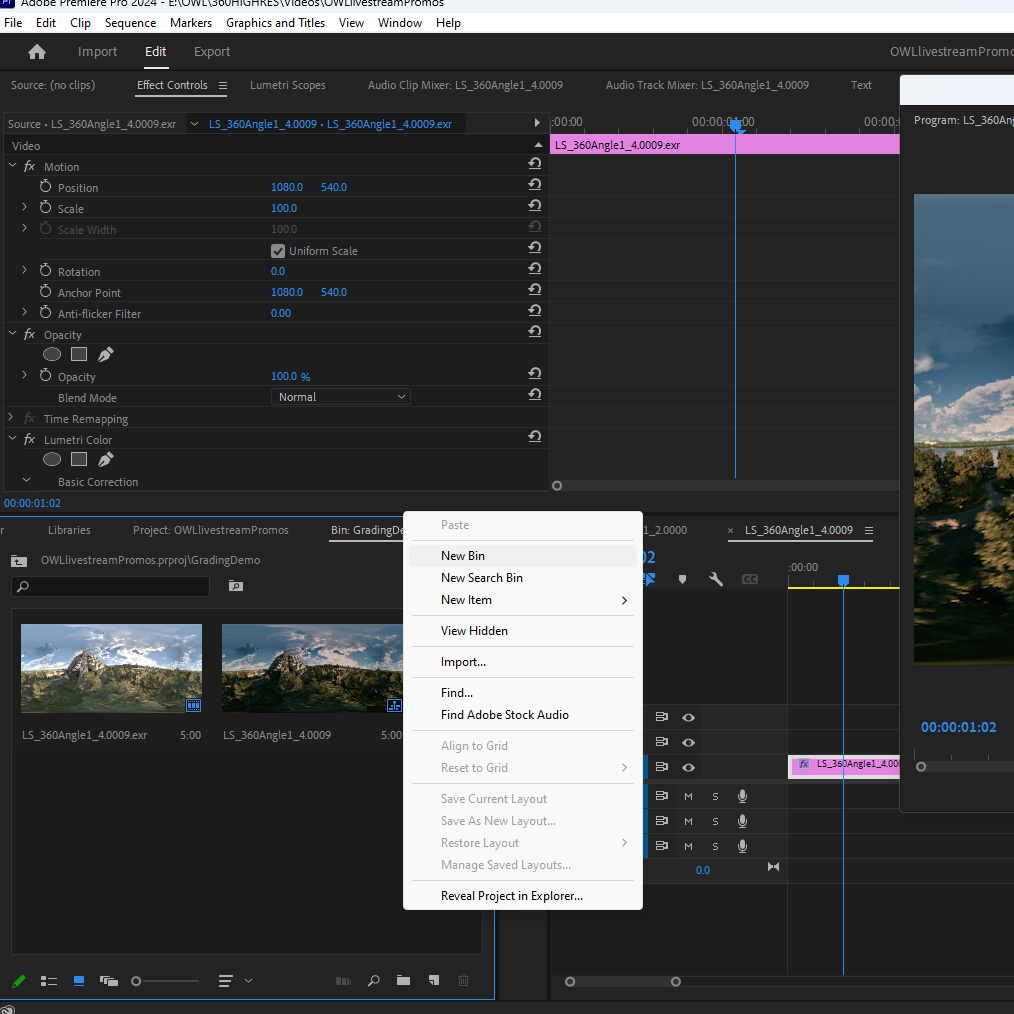Expand the Anti-flicker Filter property
This screenshot has width=1014, height=1014.
pos(25,312)
